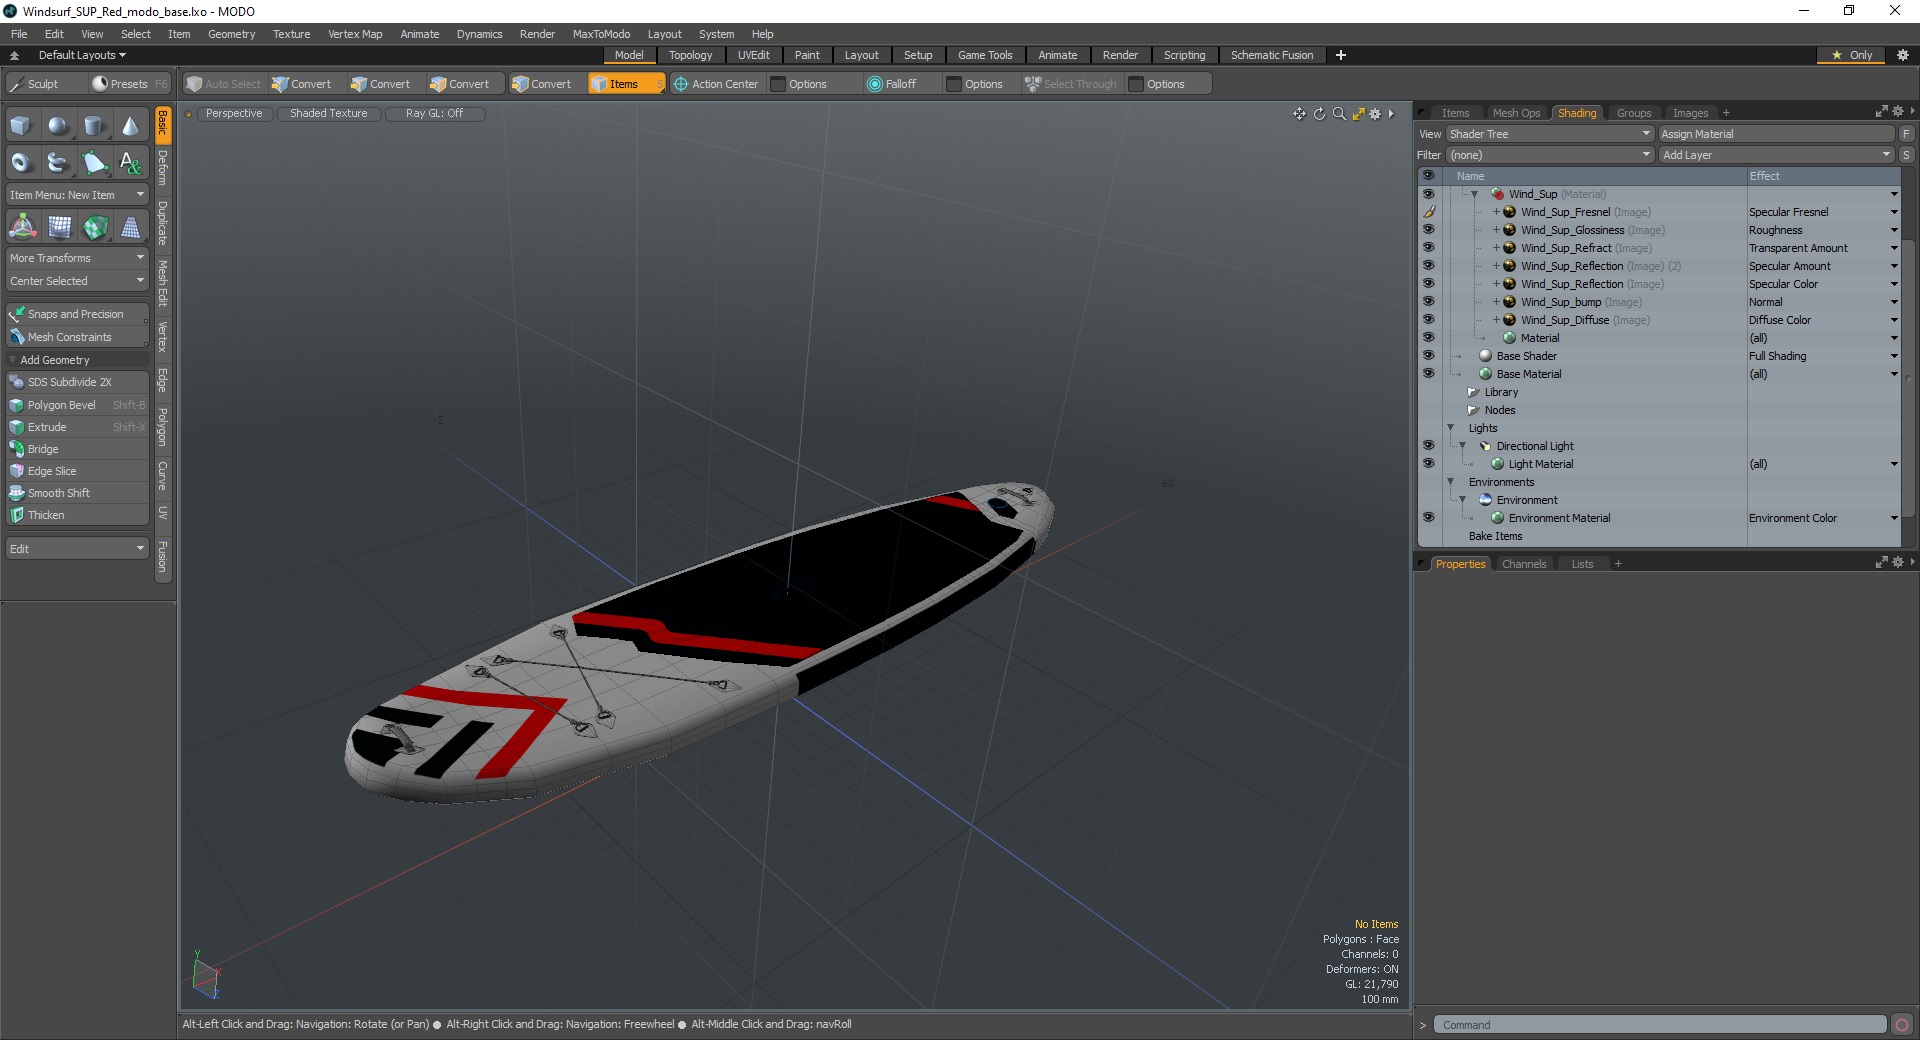Toggle visibility of Wind_Sup_Glossiness layer
This screenshot has width=1920, height=1040.
1428,230
